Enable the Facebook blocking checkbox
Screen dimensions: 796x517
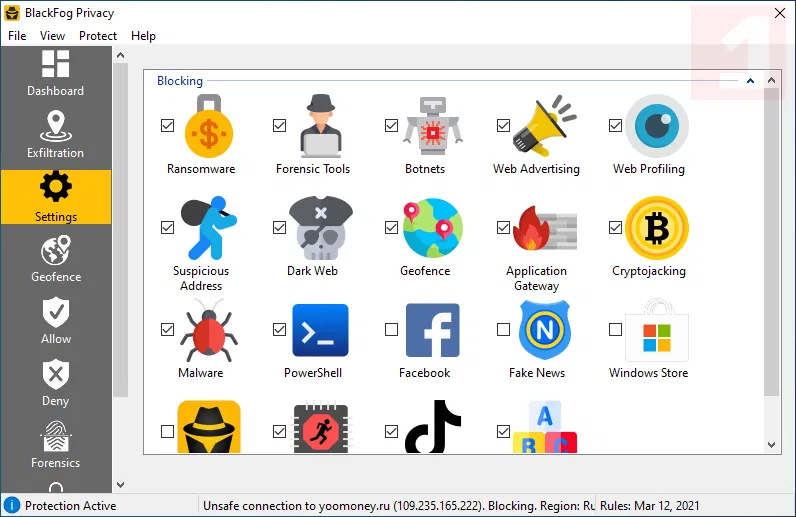pos(391,330)
